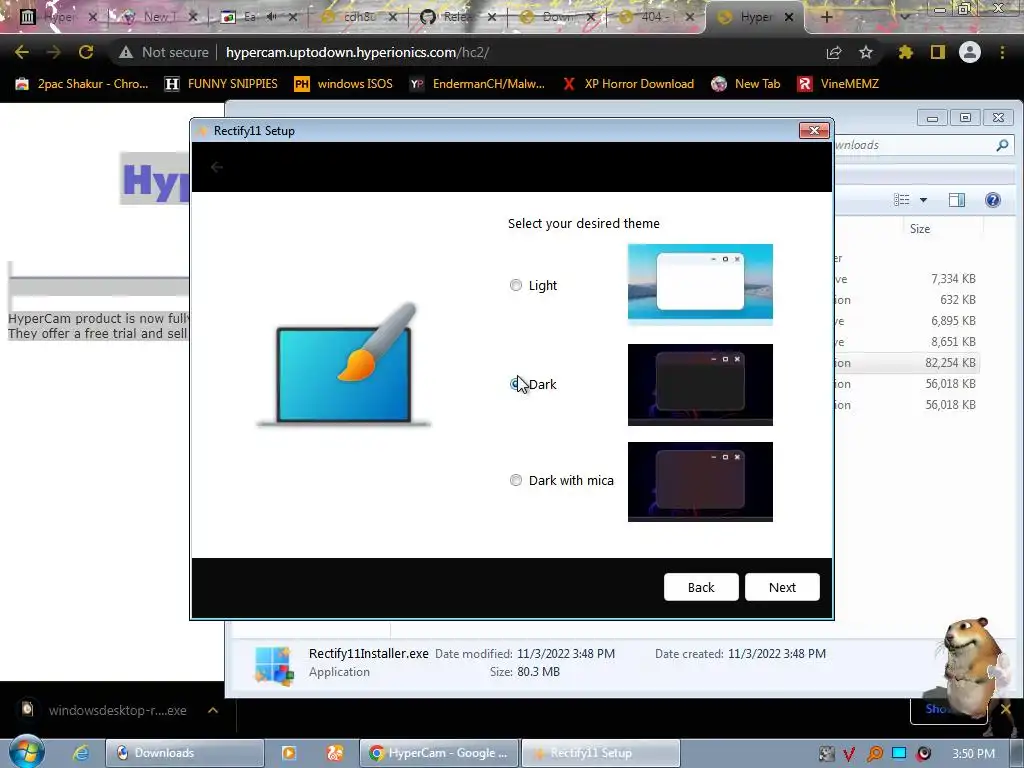Click the Not secure warning icon
This screenshot has width=1024, height=768.
click(x=126, y=52)
